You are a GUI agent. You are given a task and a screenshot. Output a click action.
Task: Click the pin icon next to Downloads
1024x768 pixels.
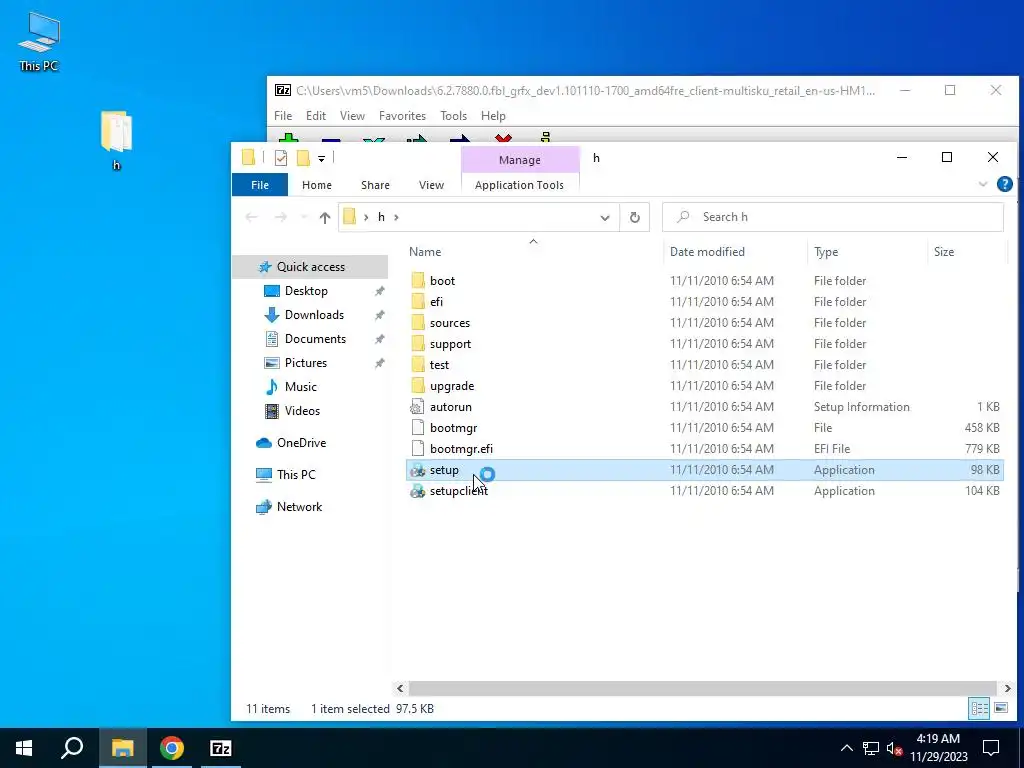click(379, 315)
